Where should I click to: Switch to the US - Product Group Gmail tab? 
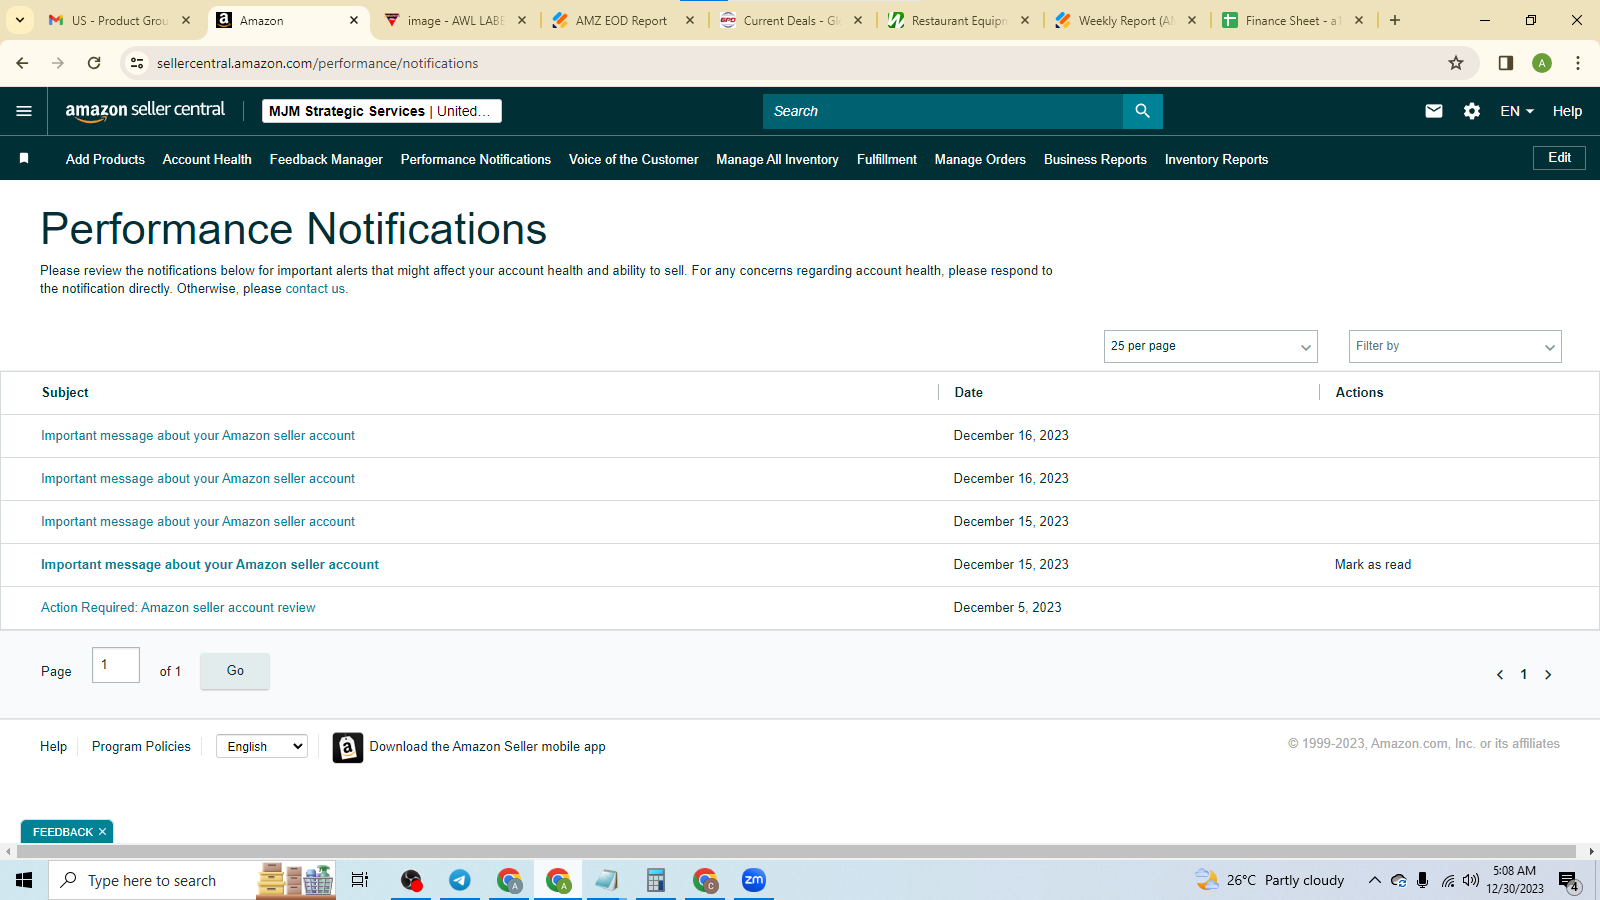(x=119, y=20)
